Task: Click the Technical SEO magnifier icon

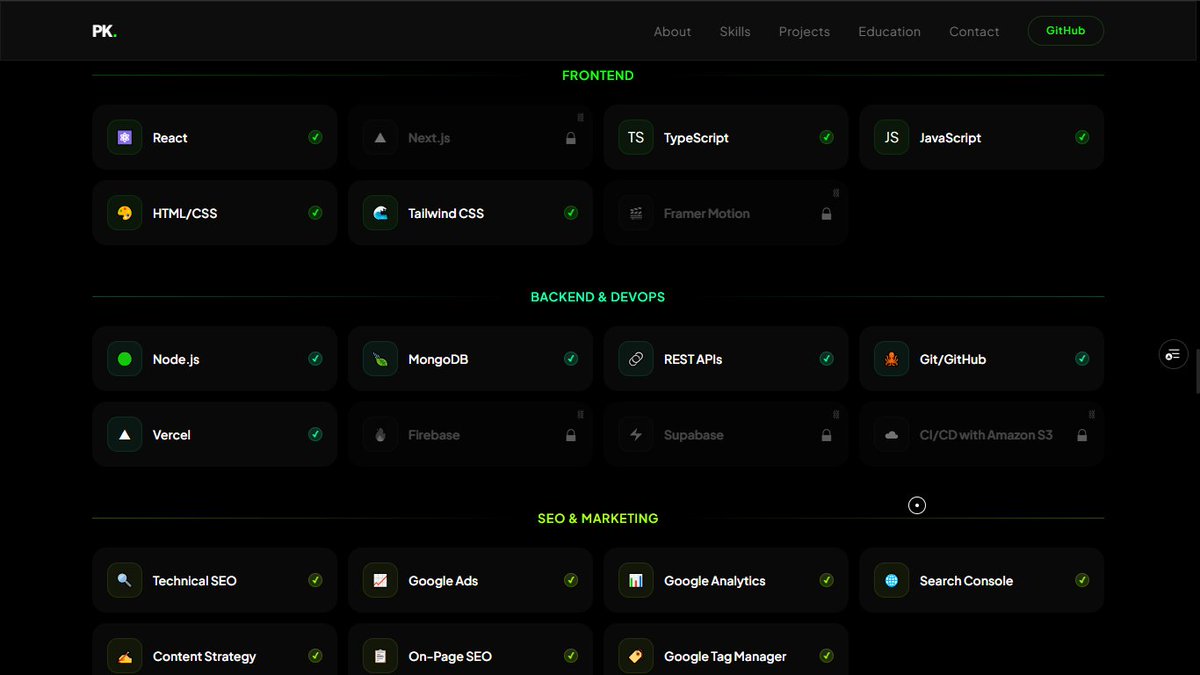Action: click(x=124, y=580)
